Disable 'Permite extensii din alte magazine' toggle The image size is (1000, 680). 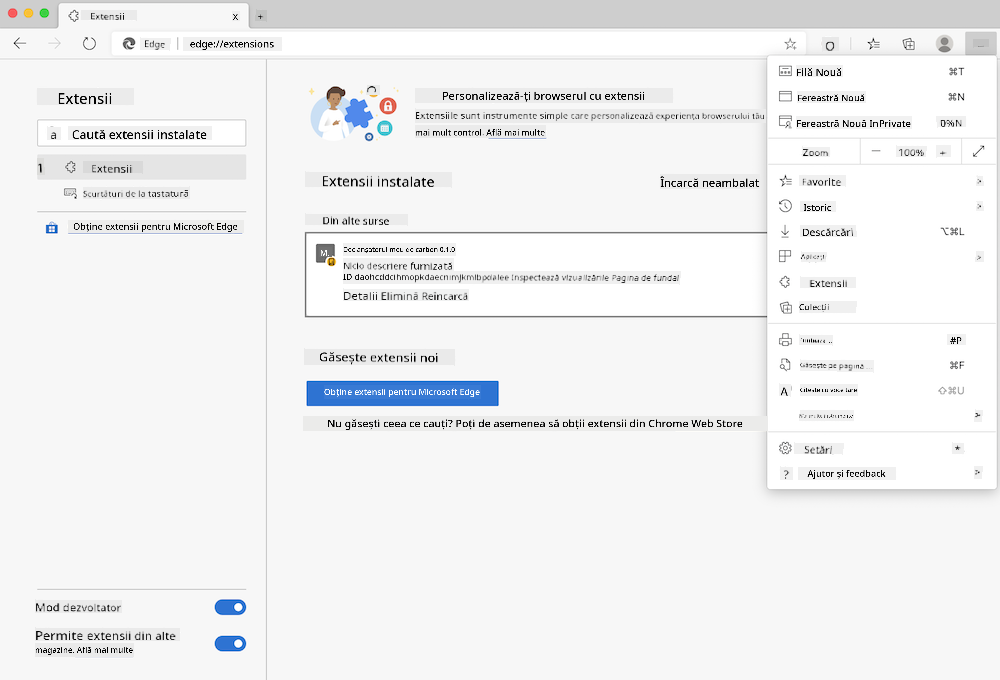[230, 643]
